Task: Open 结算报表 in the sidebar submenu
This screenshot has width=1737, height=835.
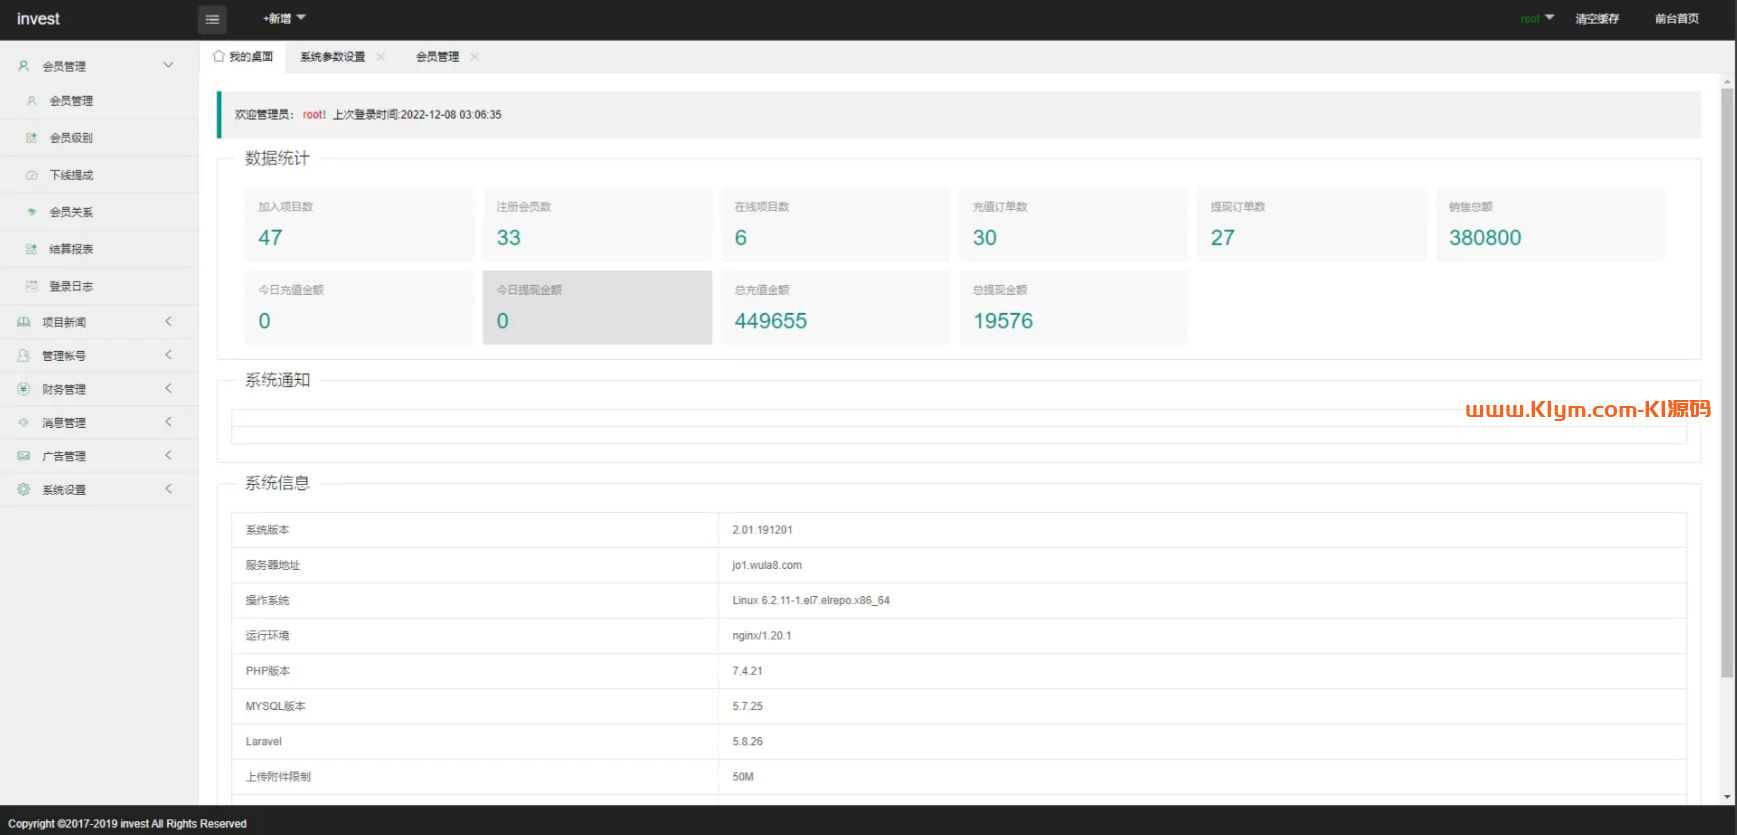Action: pyautogui.click(x=71, y=249)
